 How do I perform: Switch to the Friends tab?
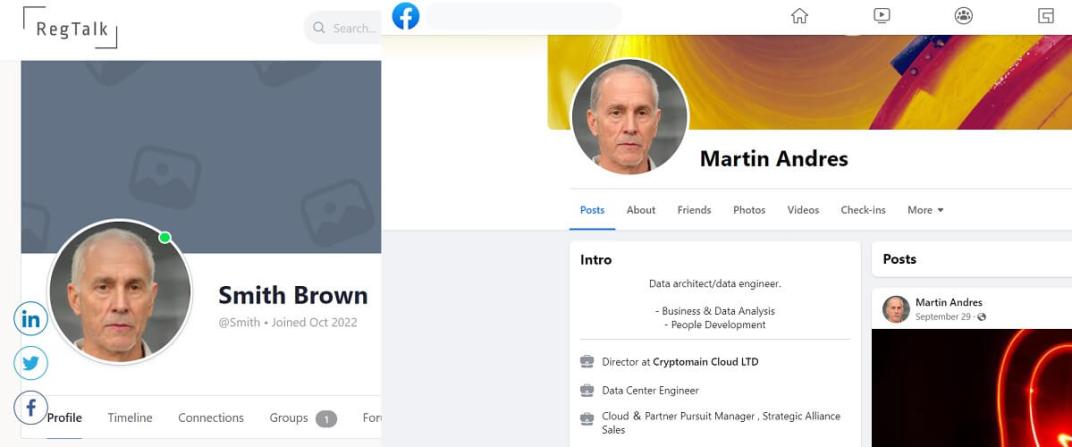click(694, 210)
